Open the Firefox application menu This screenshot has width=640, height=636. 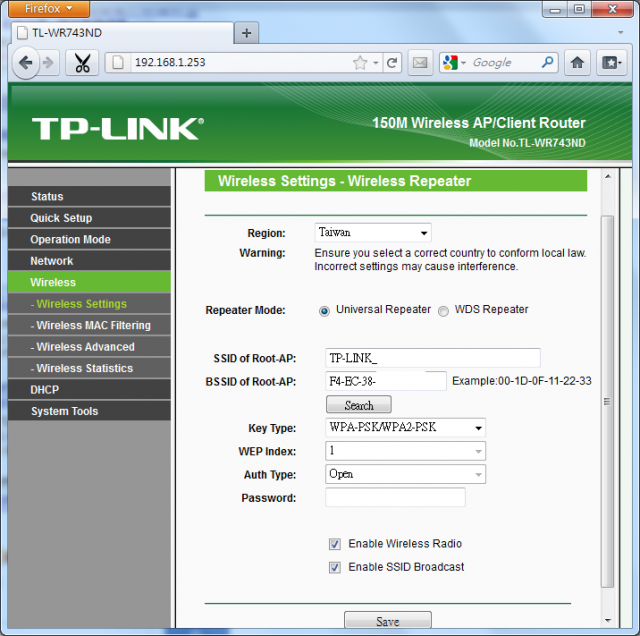(49, 9)
